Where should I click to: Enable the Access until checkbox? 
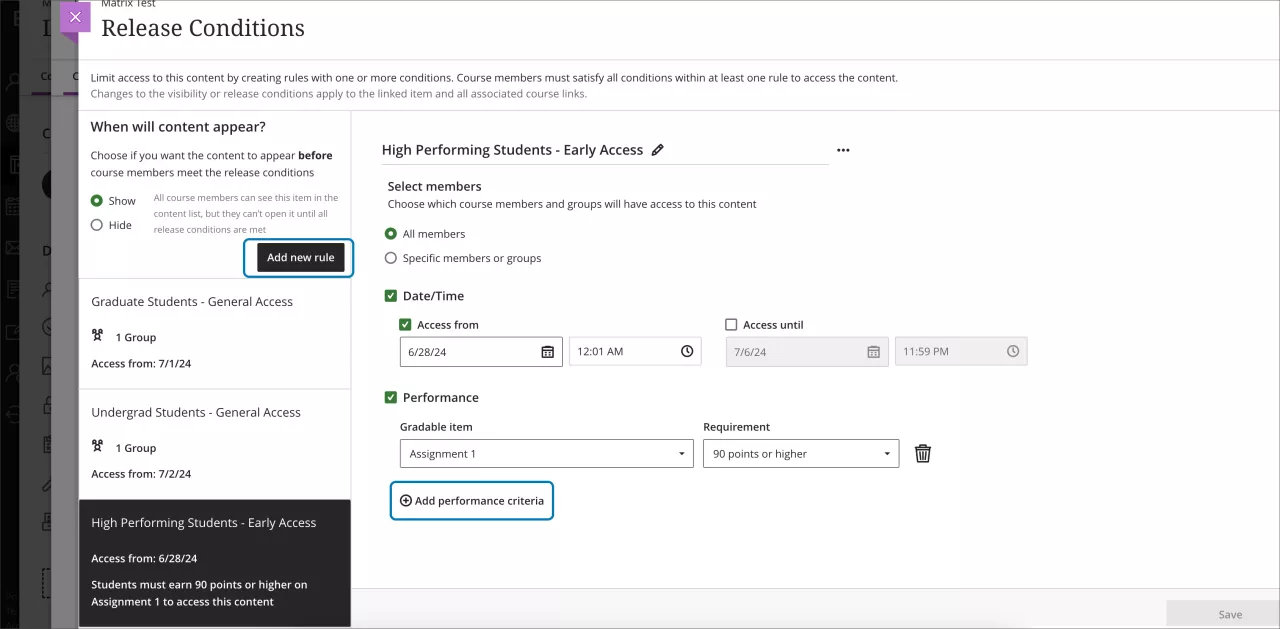click(732, 324)
